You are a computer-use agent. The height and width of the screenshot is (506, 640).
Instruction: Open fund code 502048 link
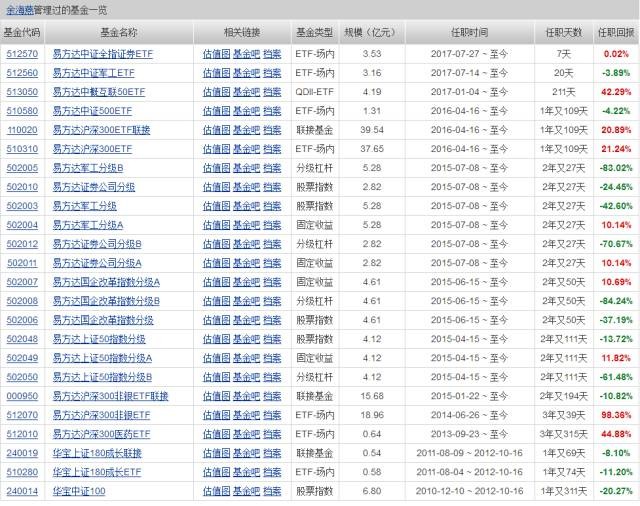22,339
